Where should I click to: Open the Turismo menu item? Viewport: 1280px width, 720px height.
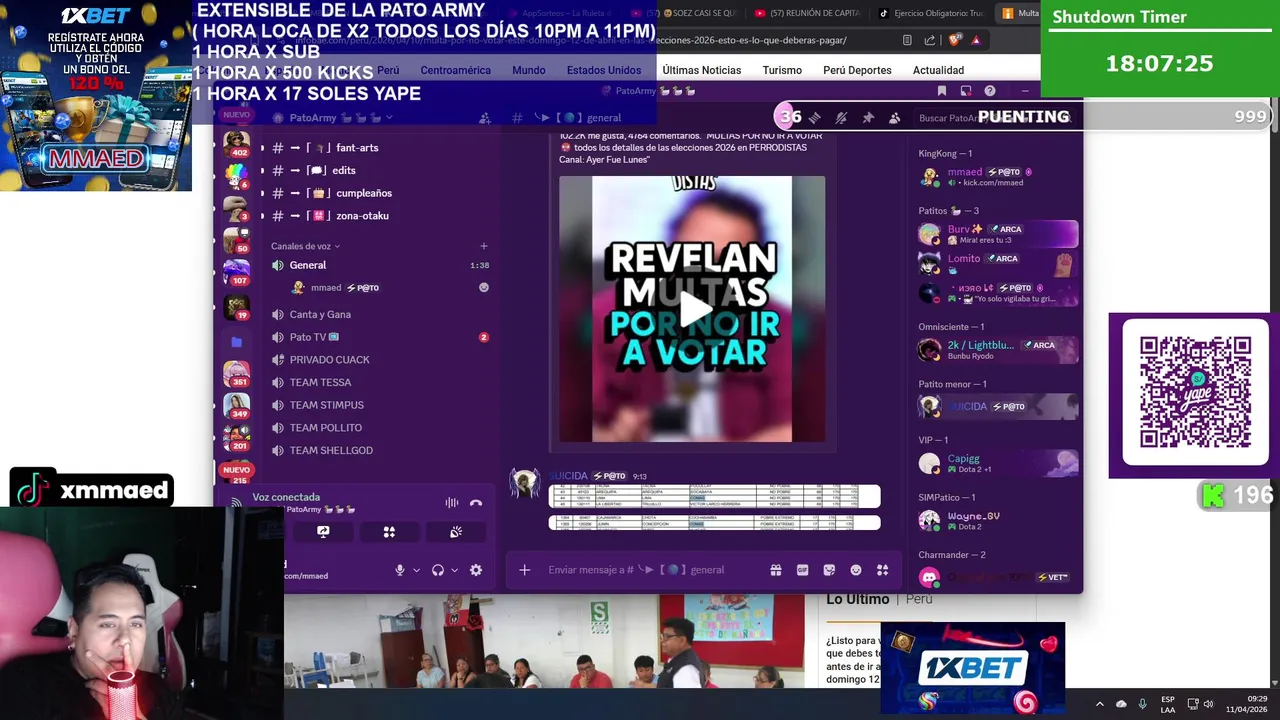(x=782, y=70)
